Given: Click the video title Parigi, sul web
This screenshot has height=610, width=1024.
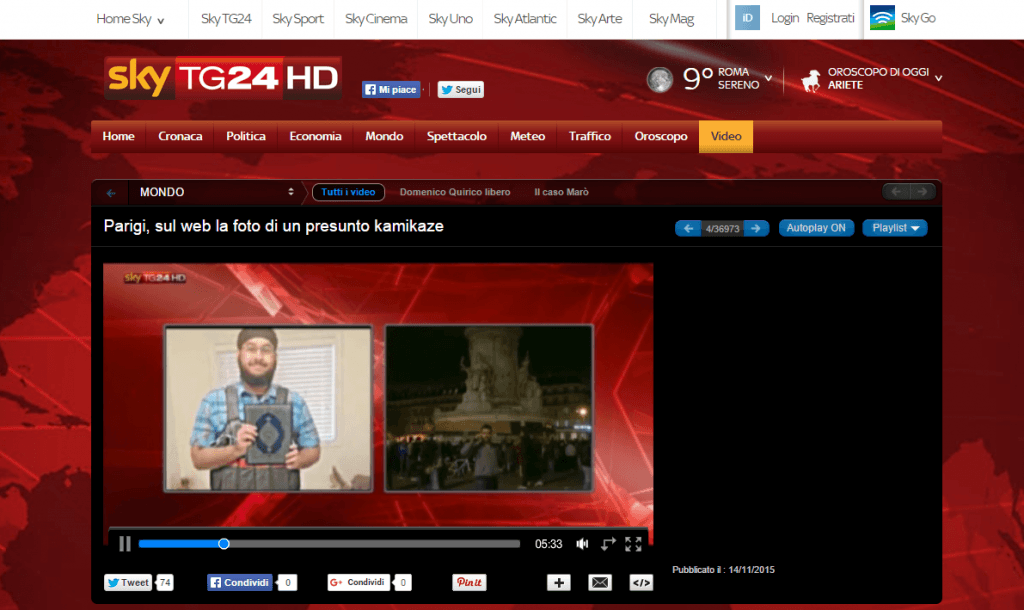Looking at the screenshot, I should coord(274,226).
